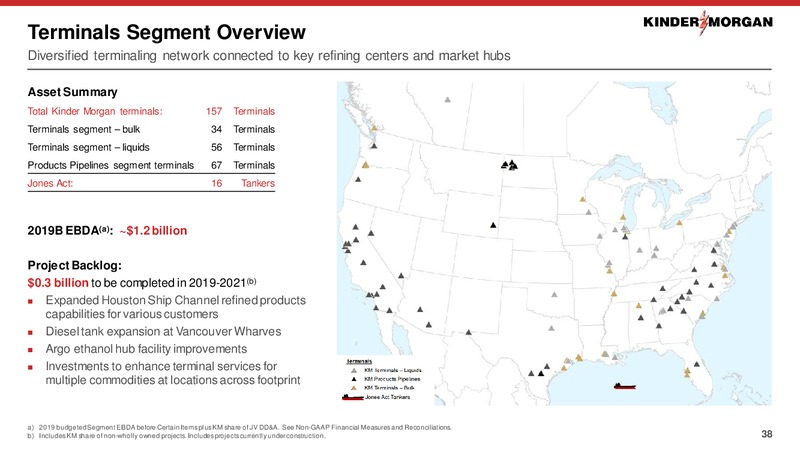Screen dimensions: 800x450
Task: Click the lone black triangle marker in Wyoming
Action: click(493, 225)
